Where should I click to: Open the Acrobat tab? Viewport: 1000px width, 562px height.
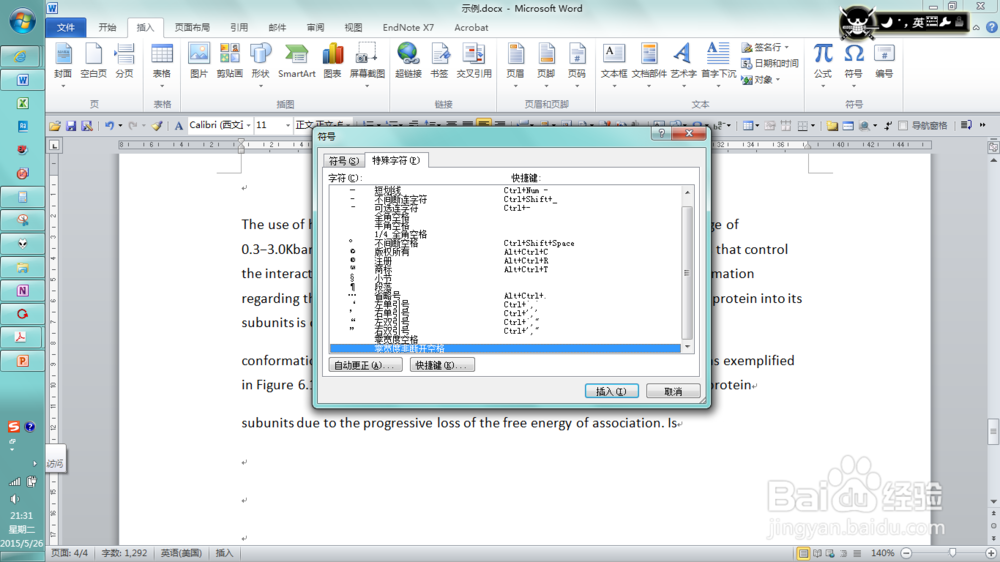471,27
